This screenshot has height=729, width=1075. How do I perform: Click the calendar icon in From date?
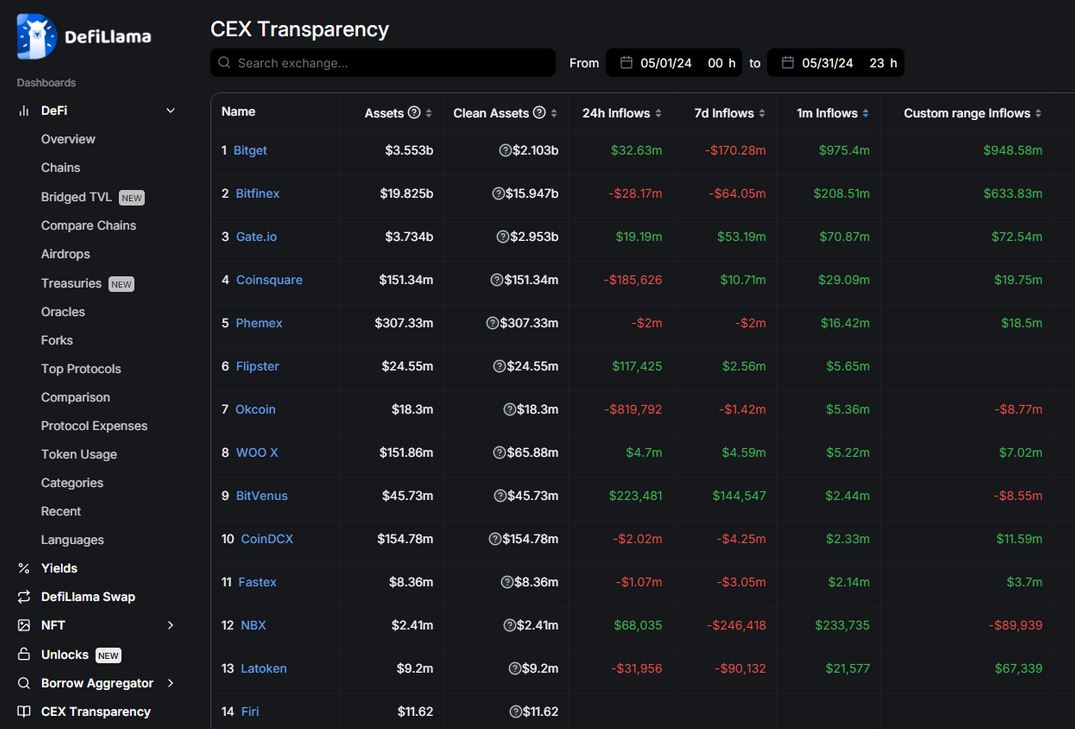pos(626,62)
